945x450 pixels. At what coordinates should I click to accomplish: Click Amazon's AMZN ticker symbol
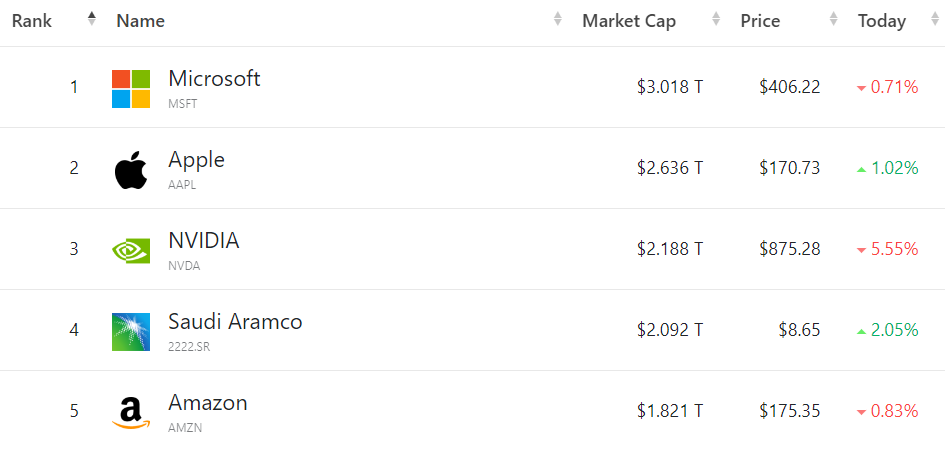[x=185, y=427]
